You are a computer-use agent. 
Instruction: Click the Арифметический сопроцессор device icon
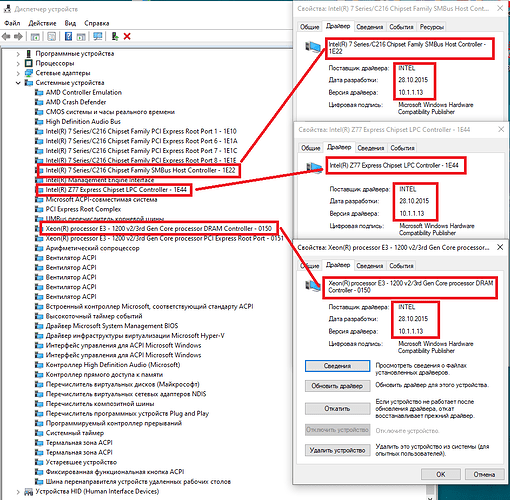click(x=39, y=248)
